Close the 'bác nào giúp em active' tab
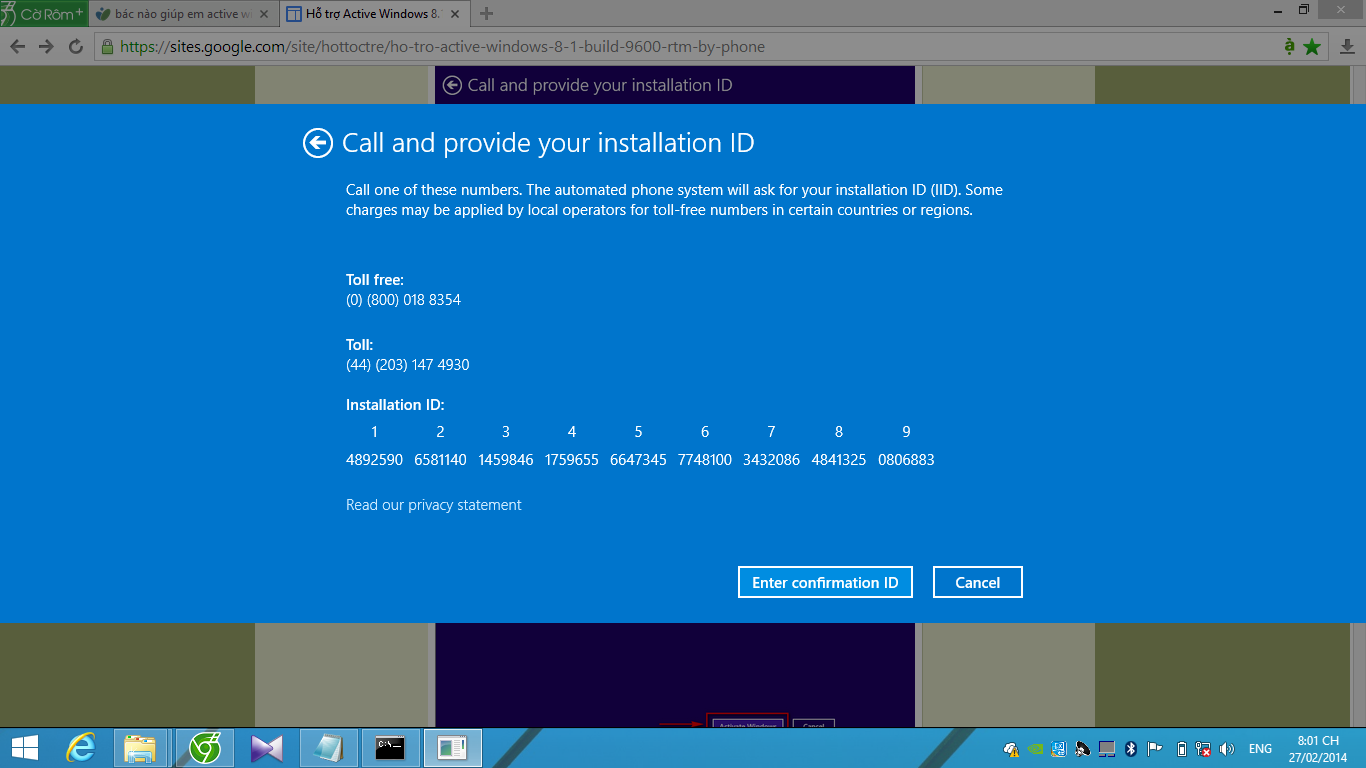 click(x=264, y=14)
